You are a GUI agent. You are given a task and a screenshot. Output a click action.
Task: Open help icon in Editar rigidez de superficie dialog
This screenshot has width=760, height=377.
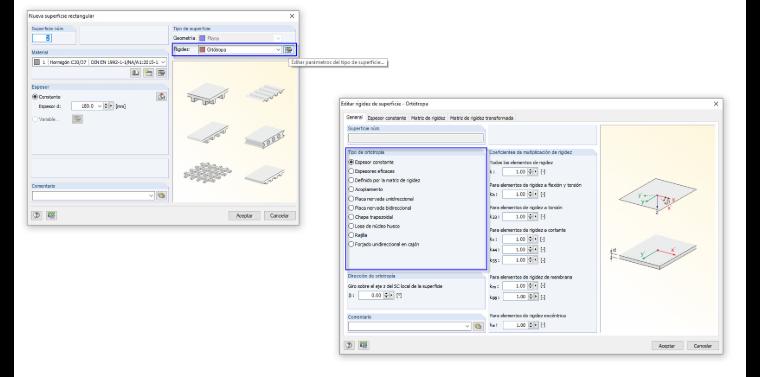click(349, 345)
